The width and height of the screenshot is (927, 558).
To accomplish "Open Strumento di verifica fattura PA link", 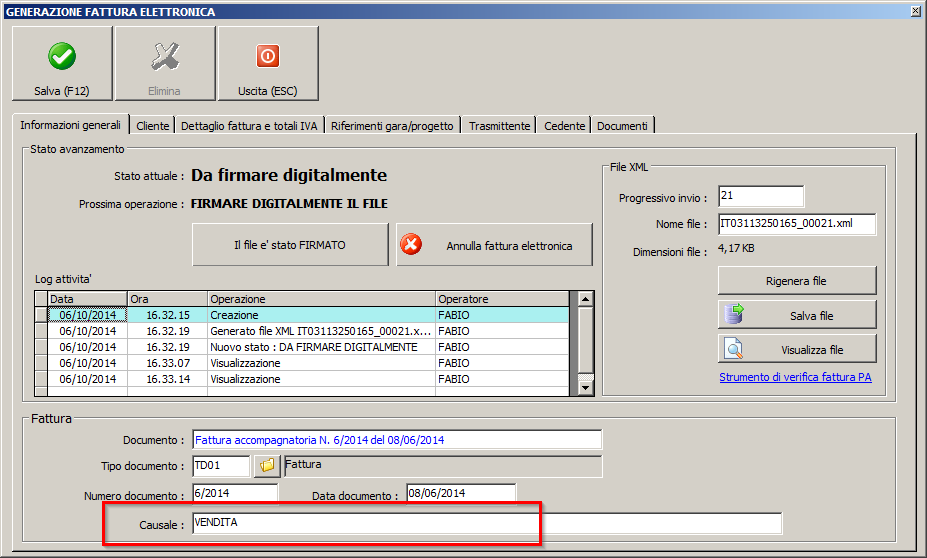I will point(795,377).
